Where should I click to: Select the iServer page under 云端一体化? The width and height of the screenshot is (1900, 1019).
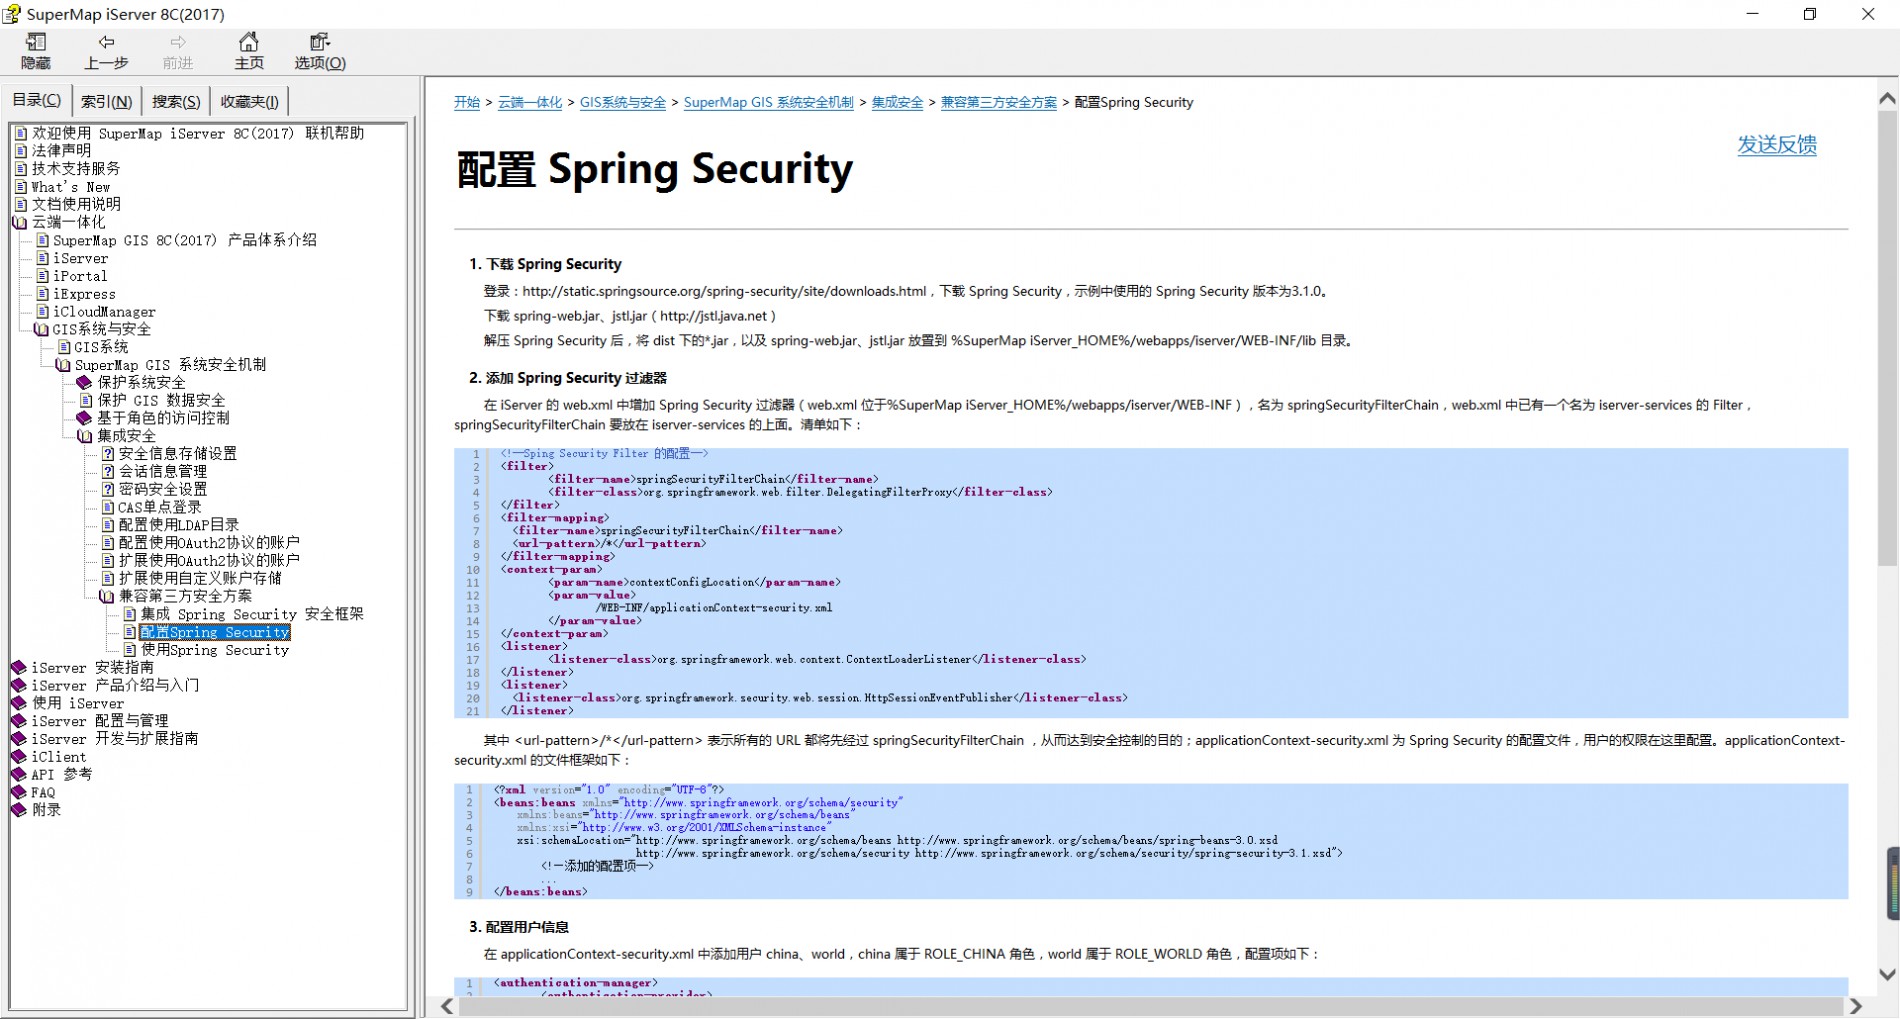(x=80, y=258)
